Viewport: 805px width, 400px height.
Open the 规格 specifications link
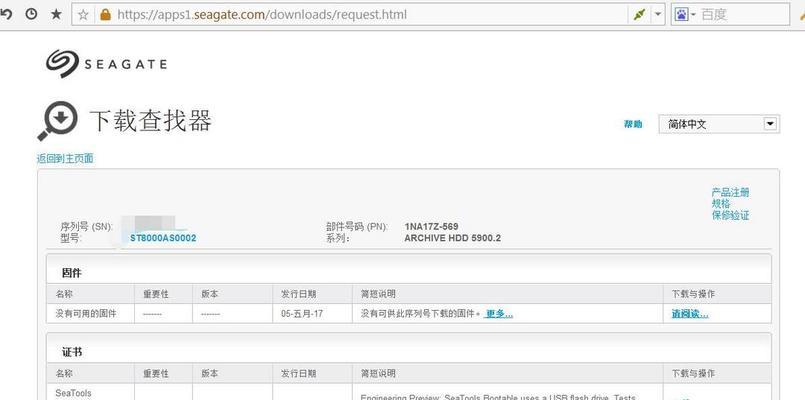(x=721, y=204)
